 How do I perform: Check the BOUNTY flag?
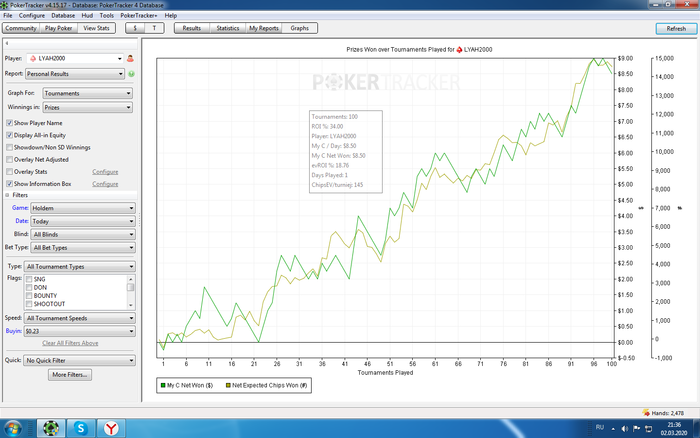pos(29,296)
